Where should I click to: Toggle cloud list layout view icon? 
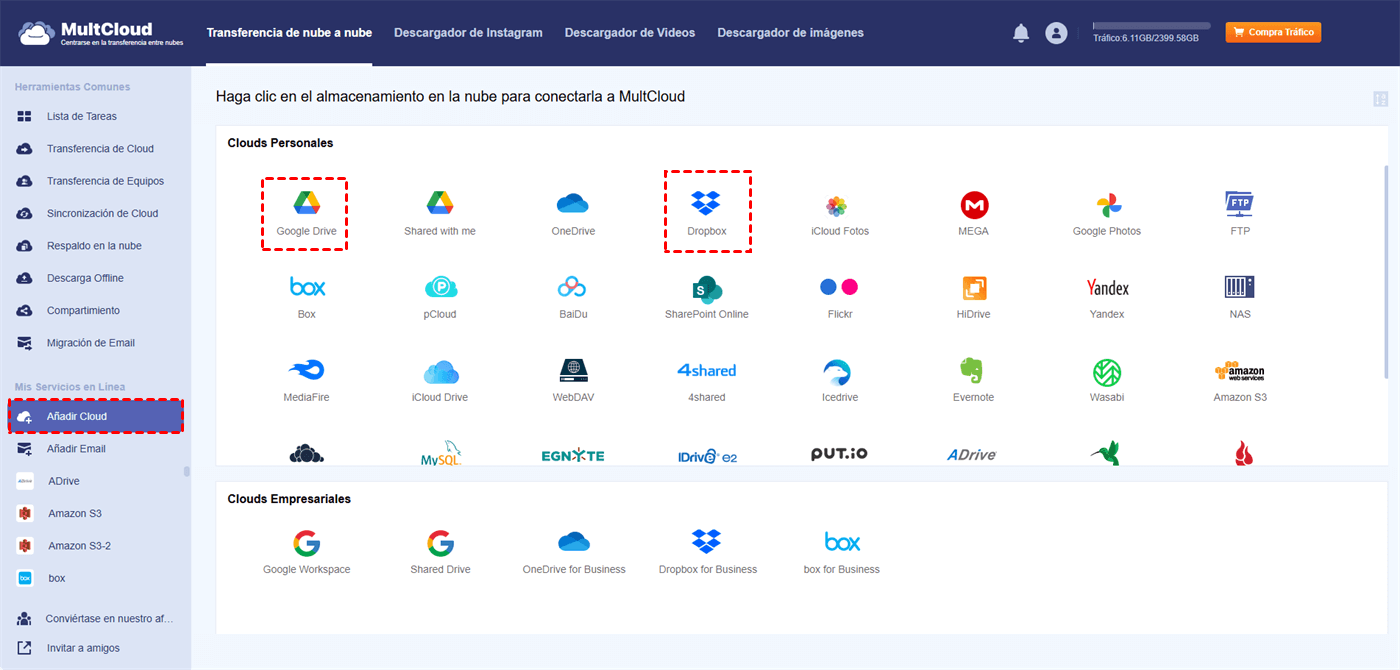click(1381, 99)
